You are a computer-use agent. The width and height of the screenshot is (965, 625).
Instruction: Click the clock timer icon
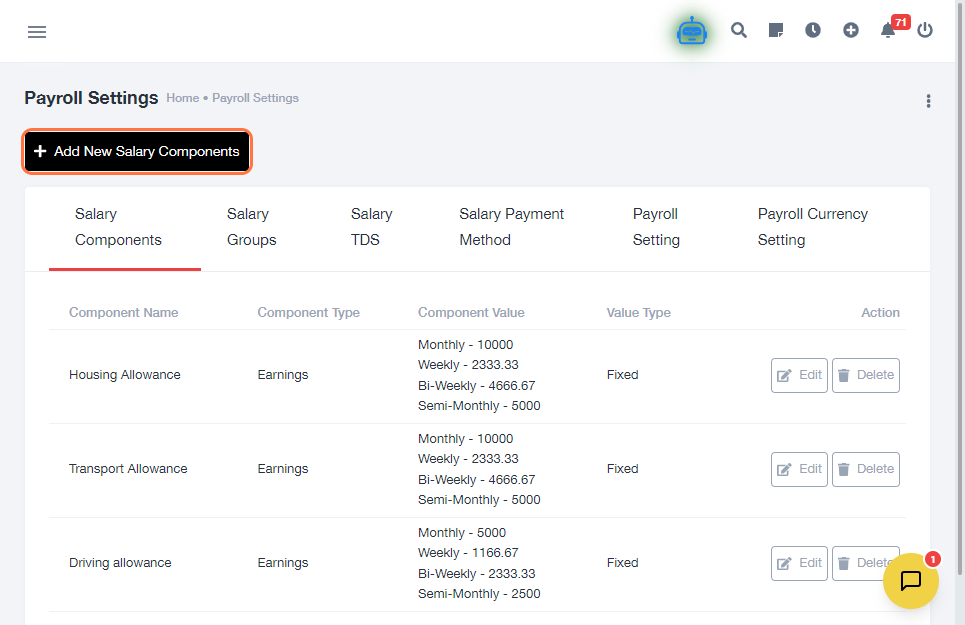(x=813, y=31)
